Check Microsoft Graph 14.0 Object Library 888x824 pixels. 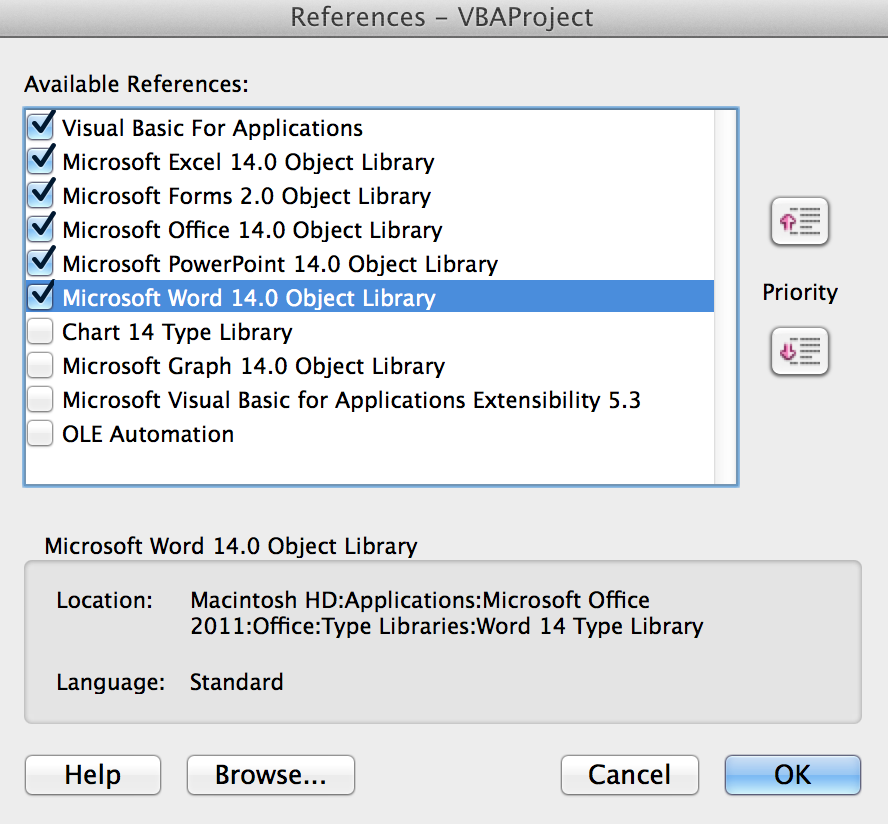[41, 365]
